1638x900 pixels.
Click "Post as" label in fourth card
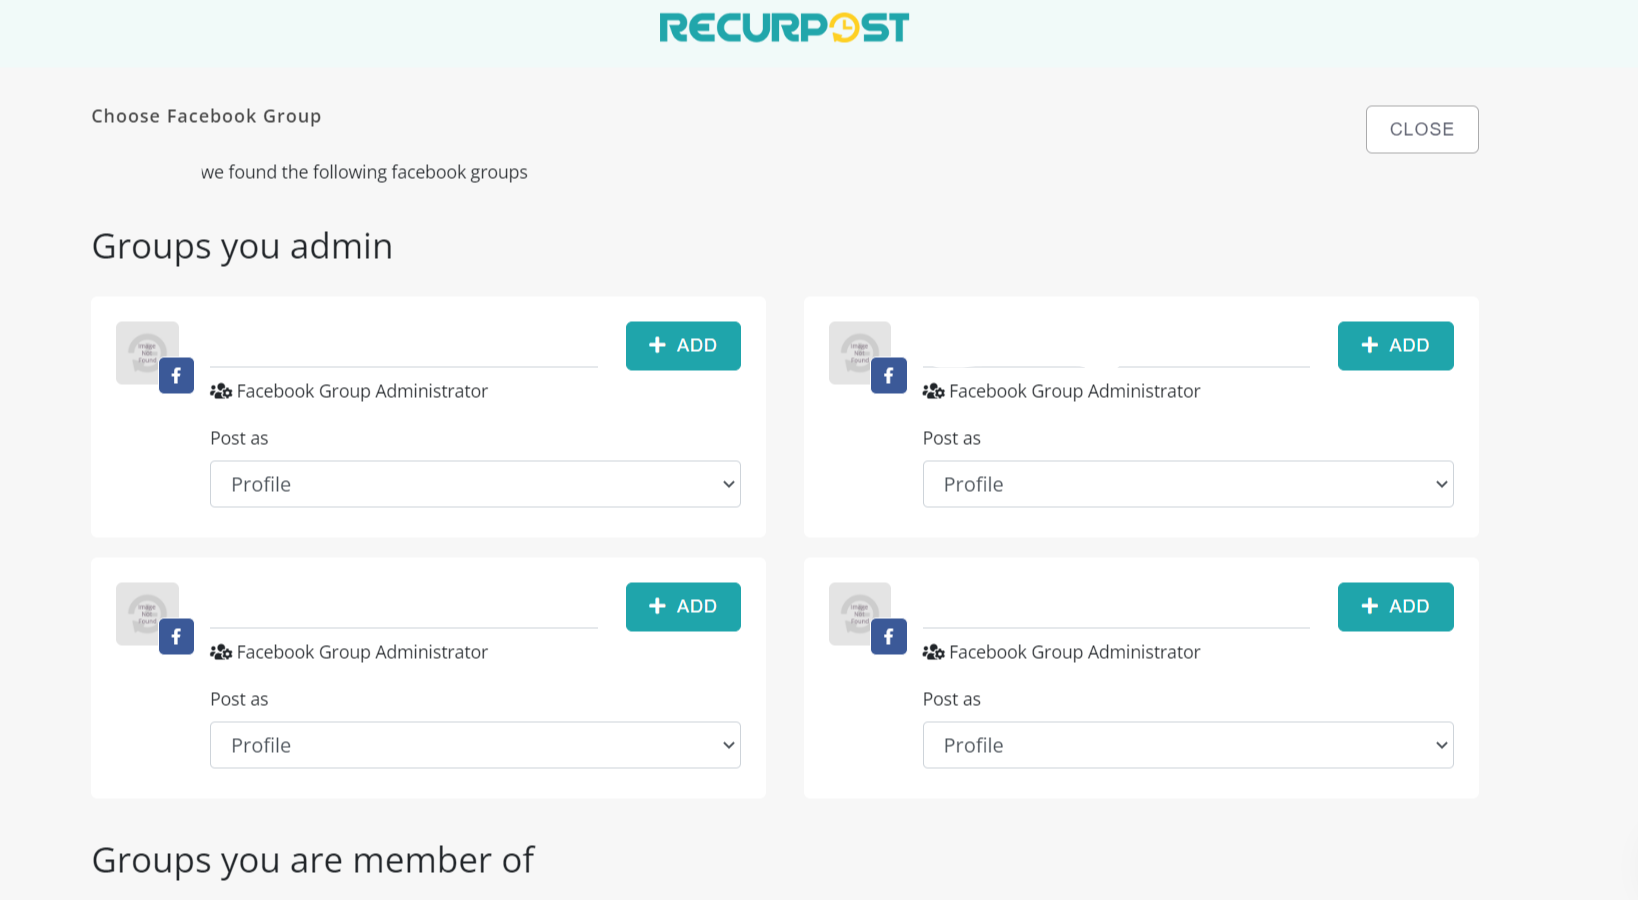point(952,699)
